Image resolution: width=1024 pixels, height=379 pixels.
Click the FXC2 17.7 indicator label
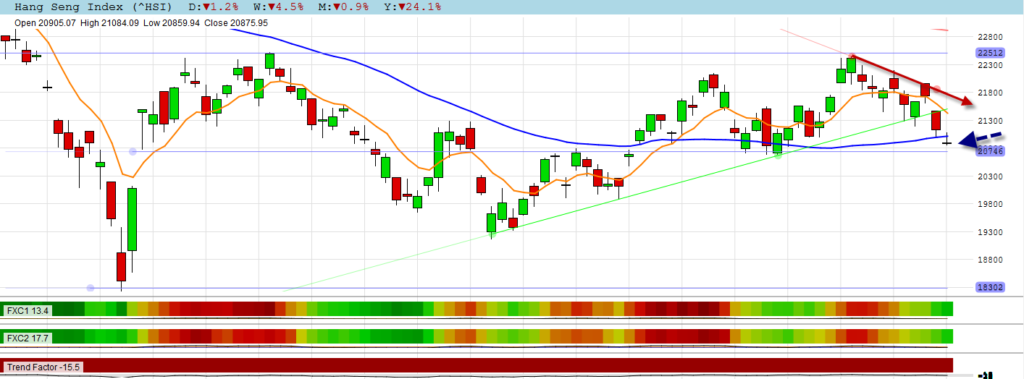26,338
